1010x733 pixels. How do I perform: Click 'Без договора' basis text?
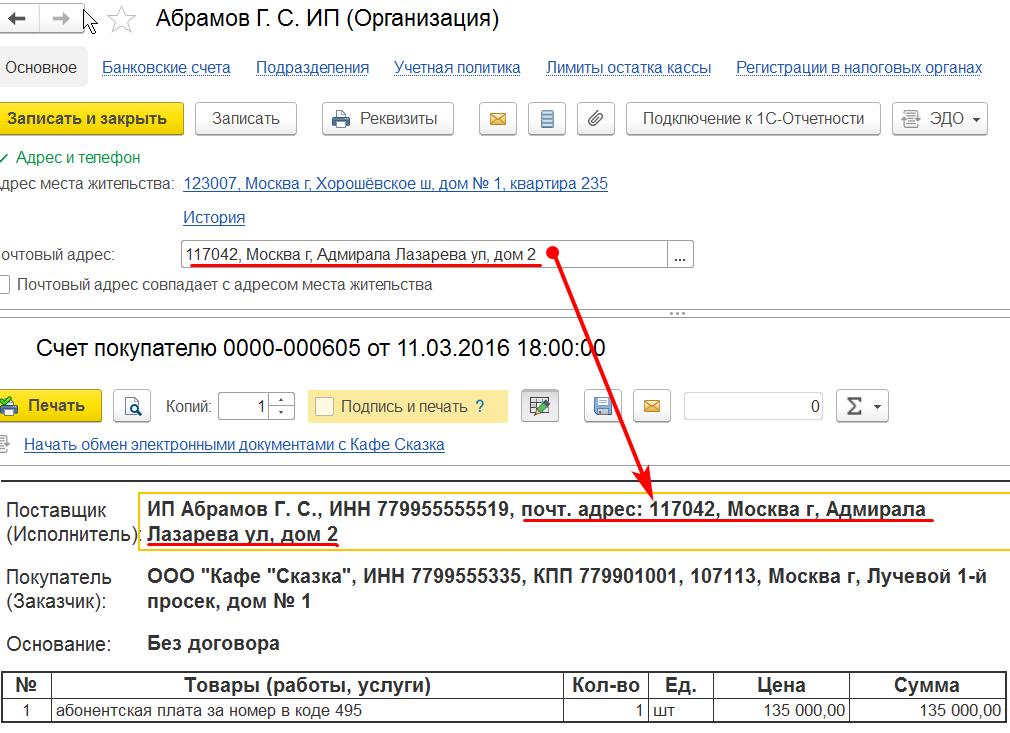click(x=213, y=643)
